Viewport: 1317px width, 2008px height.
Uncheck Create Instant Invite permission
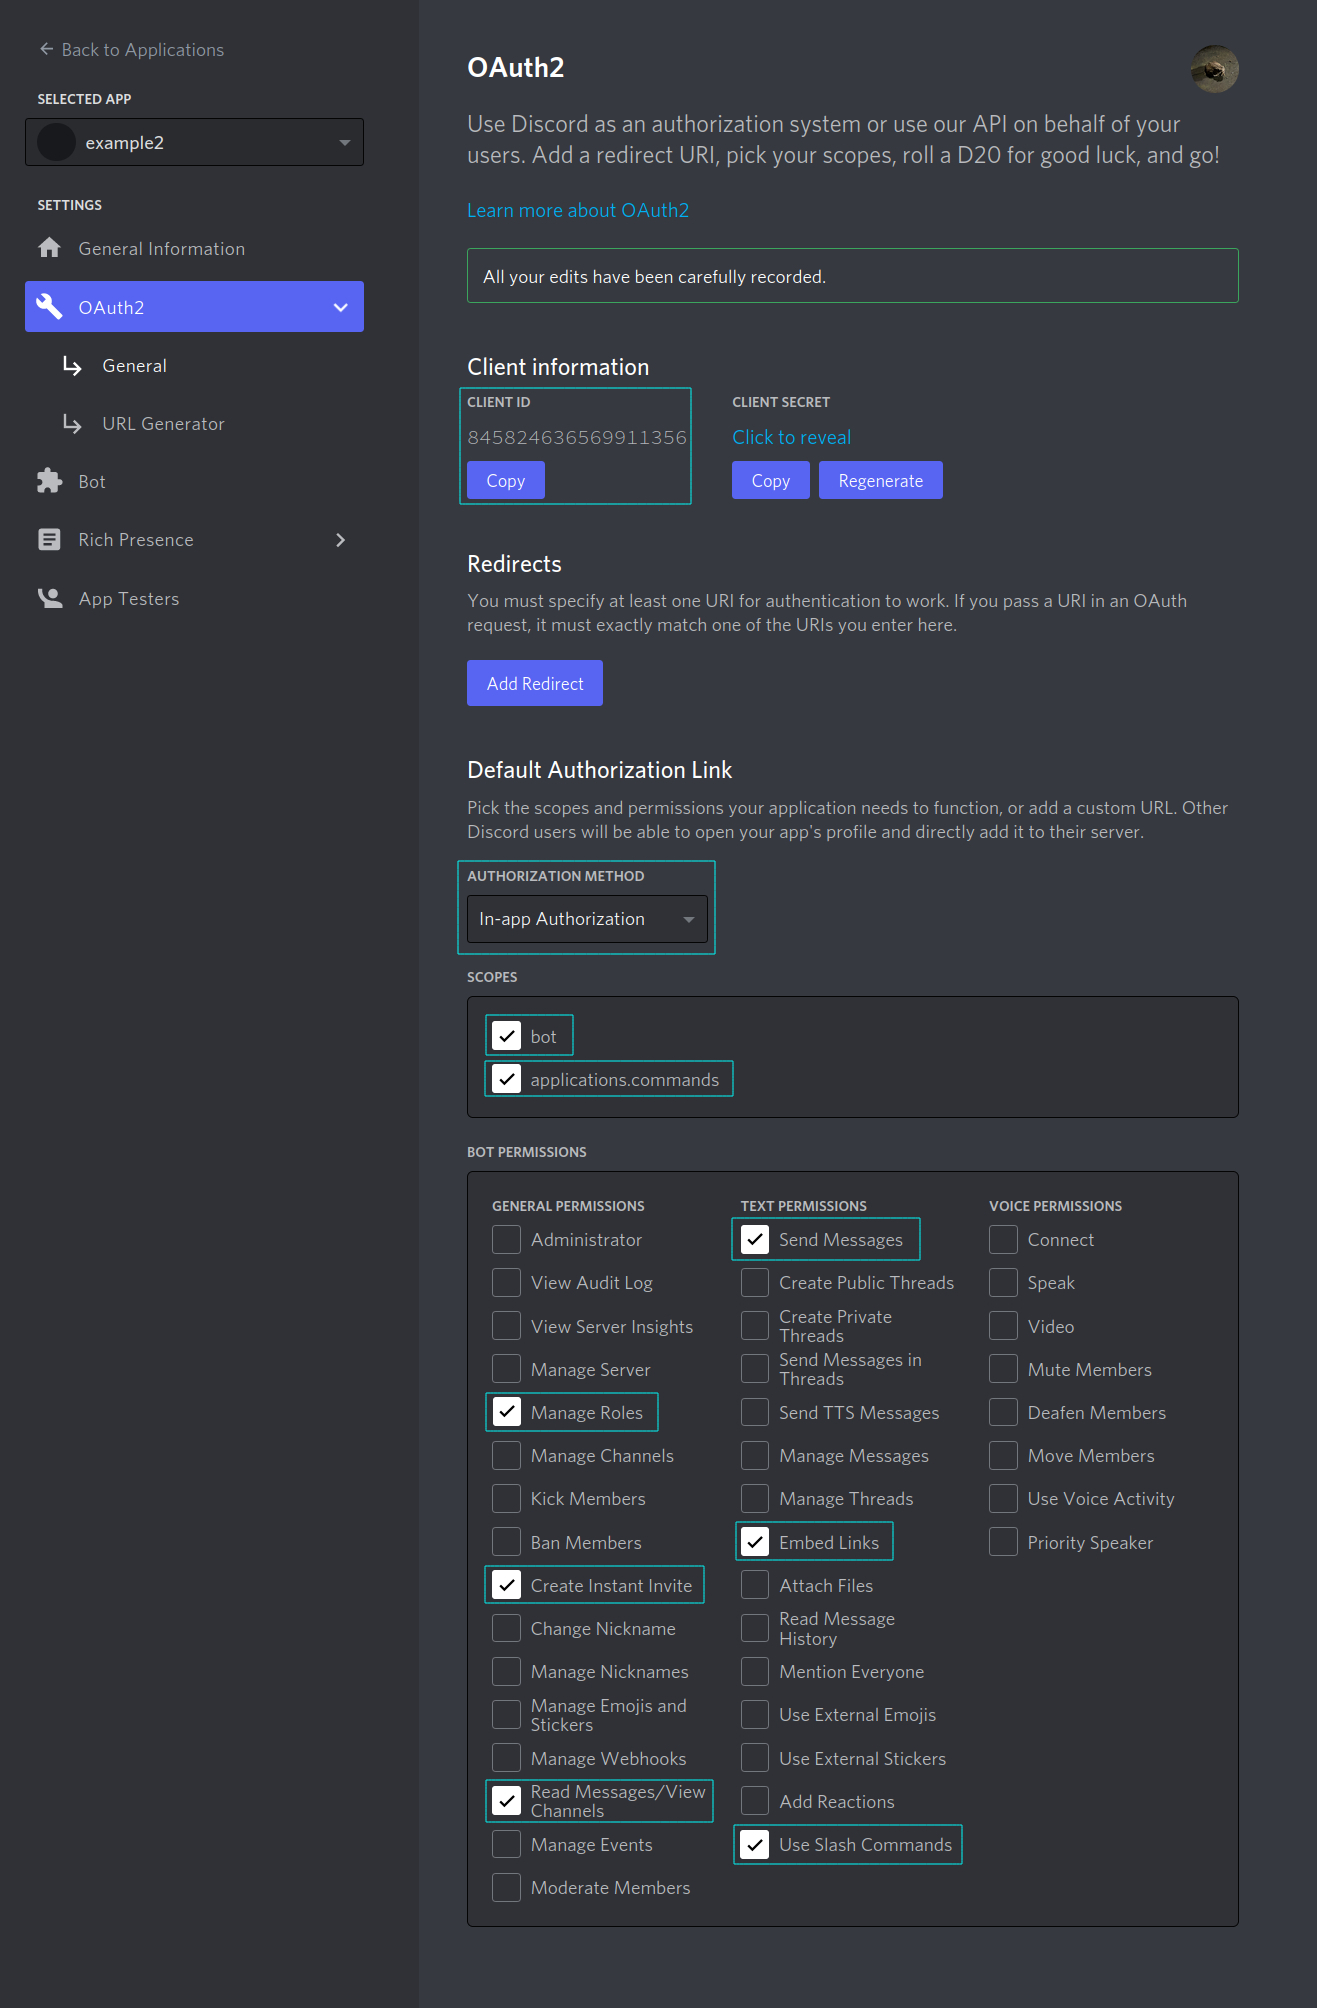pyautogui.click(x=507, y=1585)
